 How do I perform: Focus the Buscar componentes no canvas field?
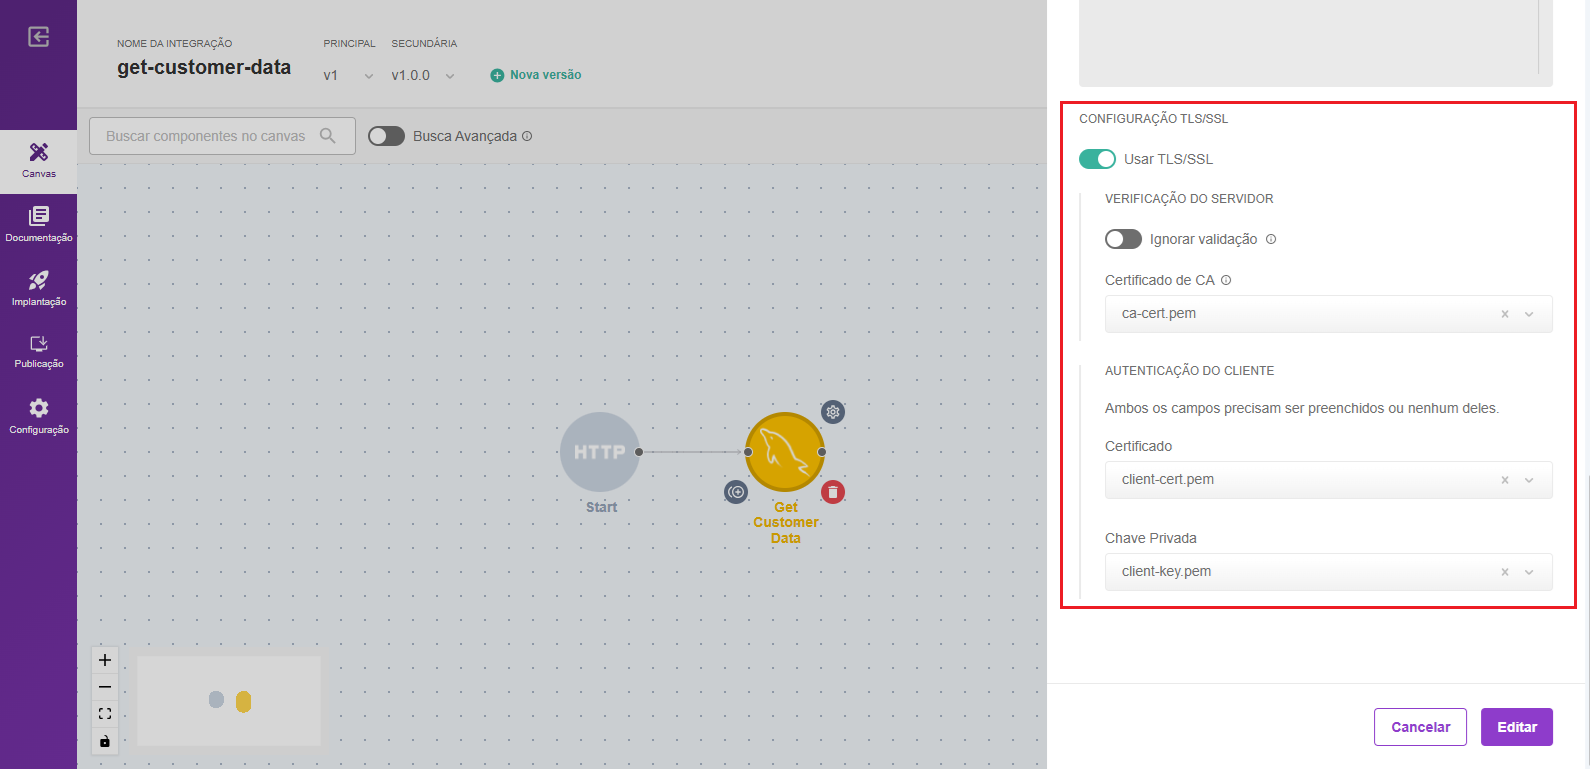coord(210,136)
